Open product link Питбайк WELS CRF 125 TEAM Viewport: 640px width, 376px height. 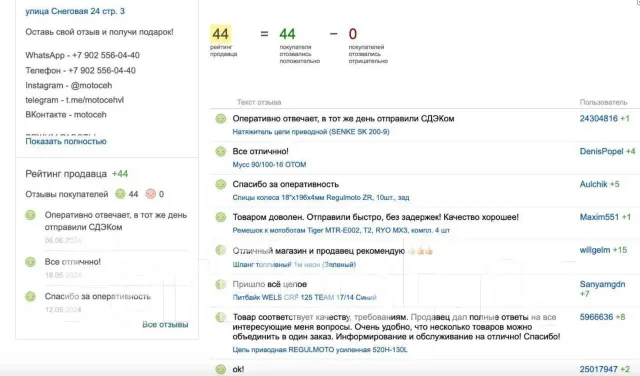coord(304,297)
